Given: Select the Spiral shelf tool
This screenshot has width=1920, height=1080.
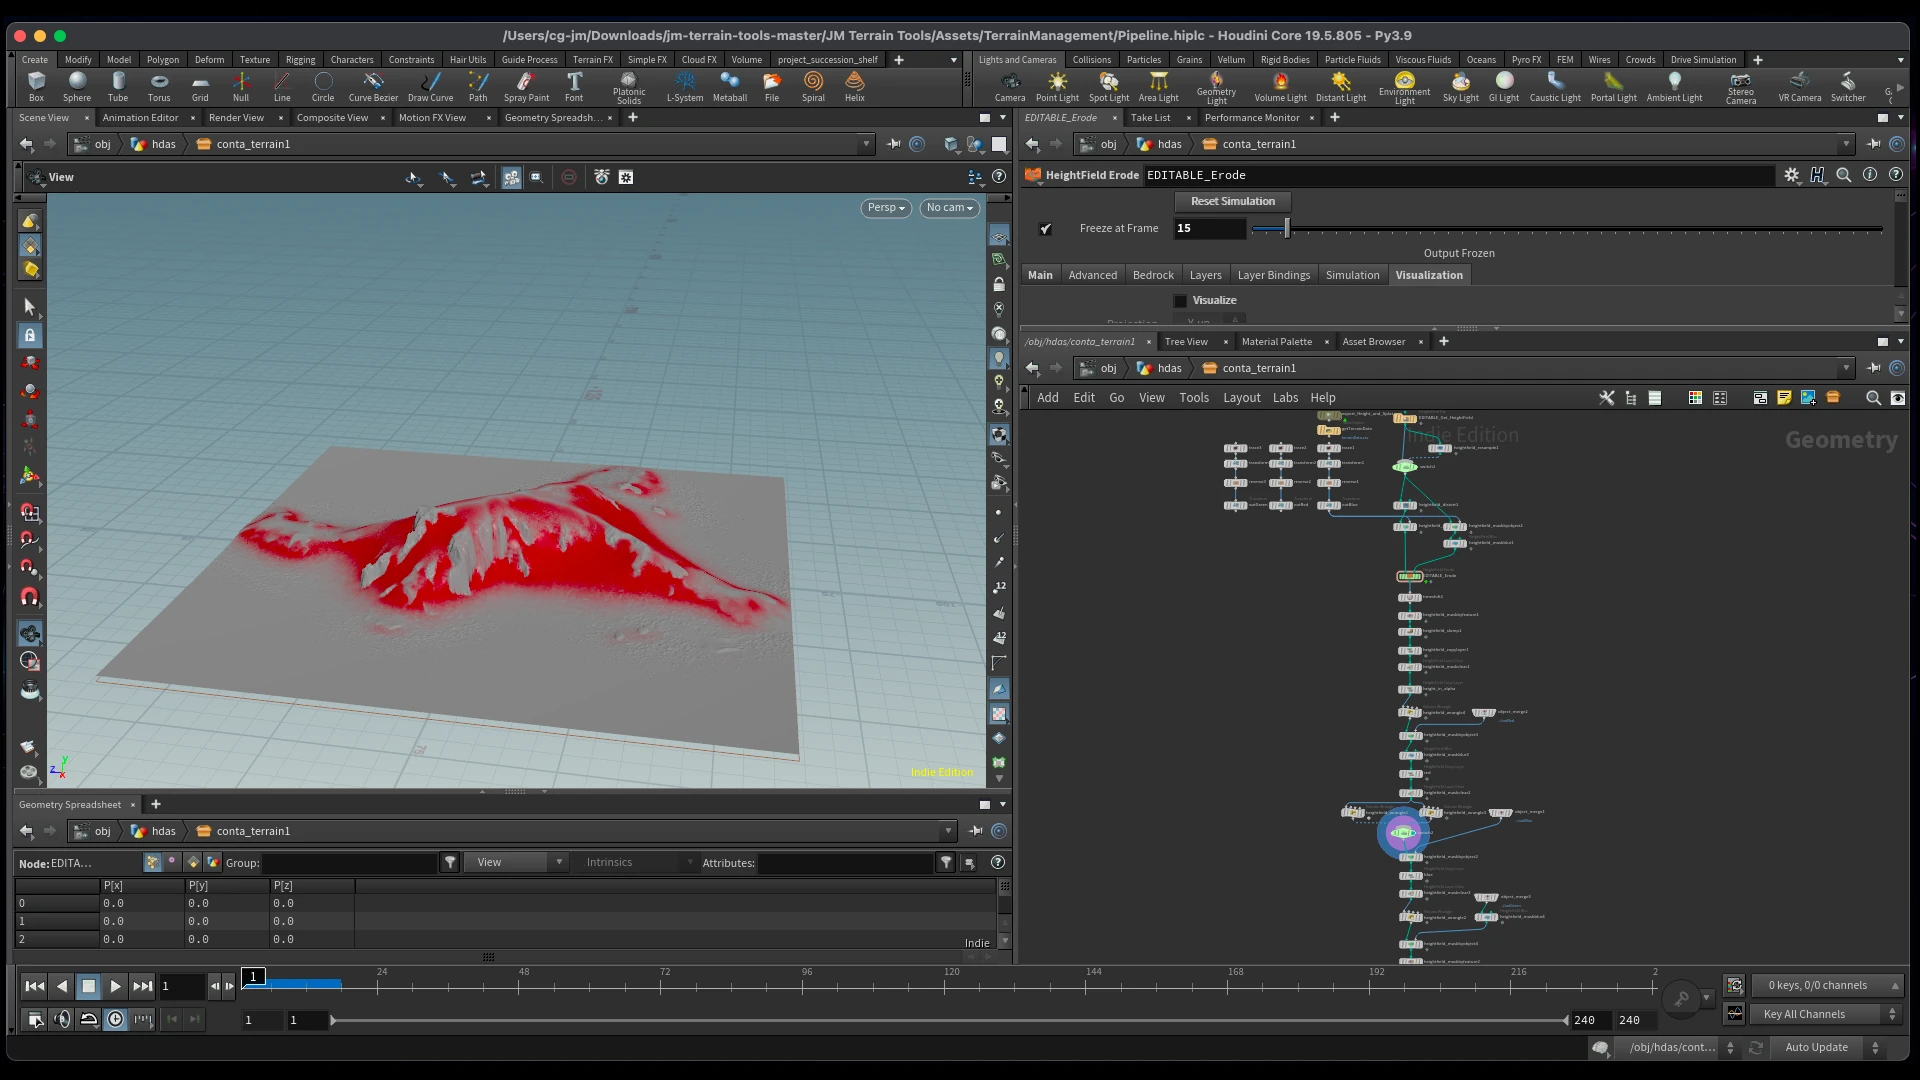Looking at the screenshot, I should (813, 87).
